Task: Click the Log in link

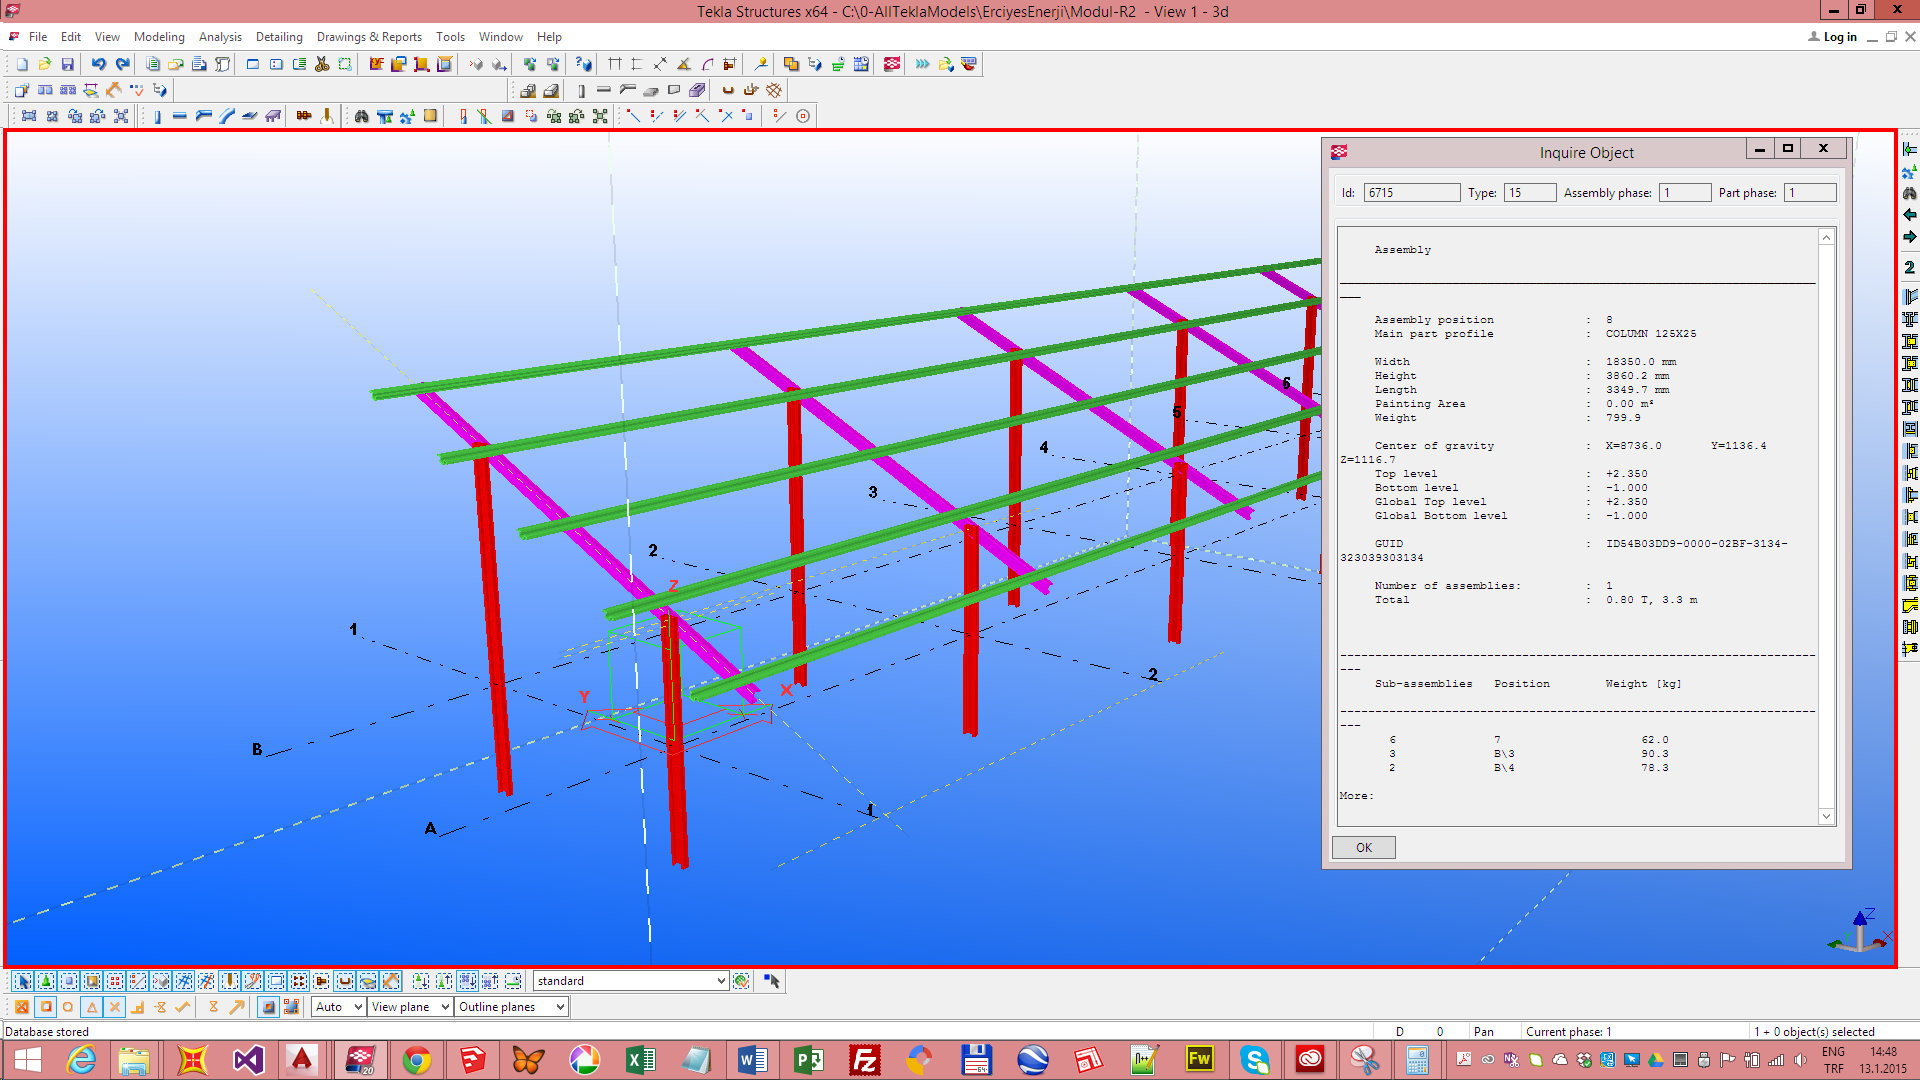Action: coord(1839,37)
